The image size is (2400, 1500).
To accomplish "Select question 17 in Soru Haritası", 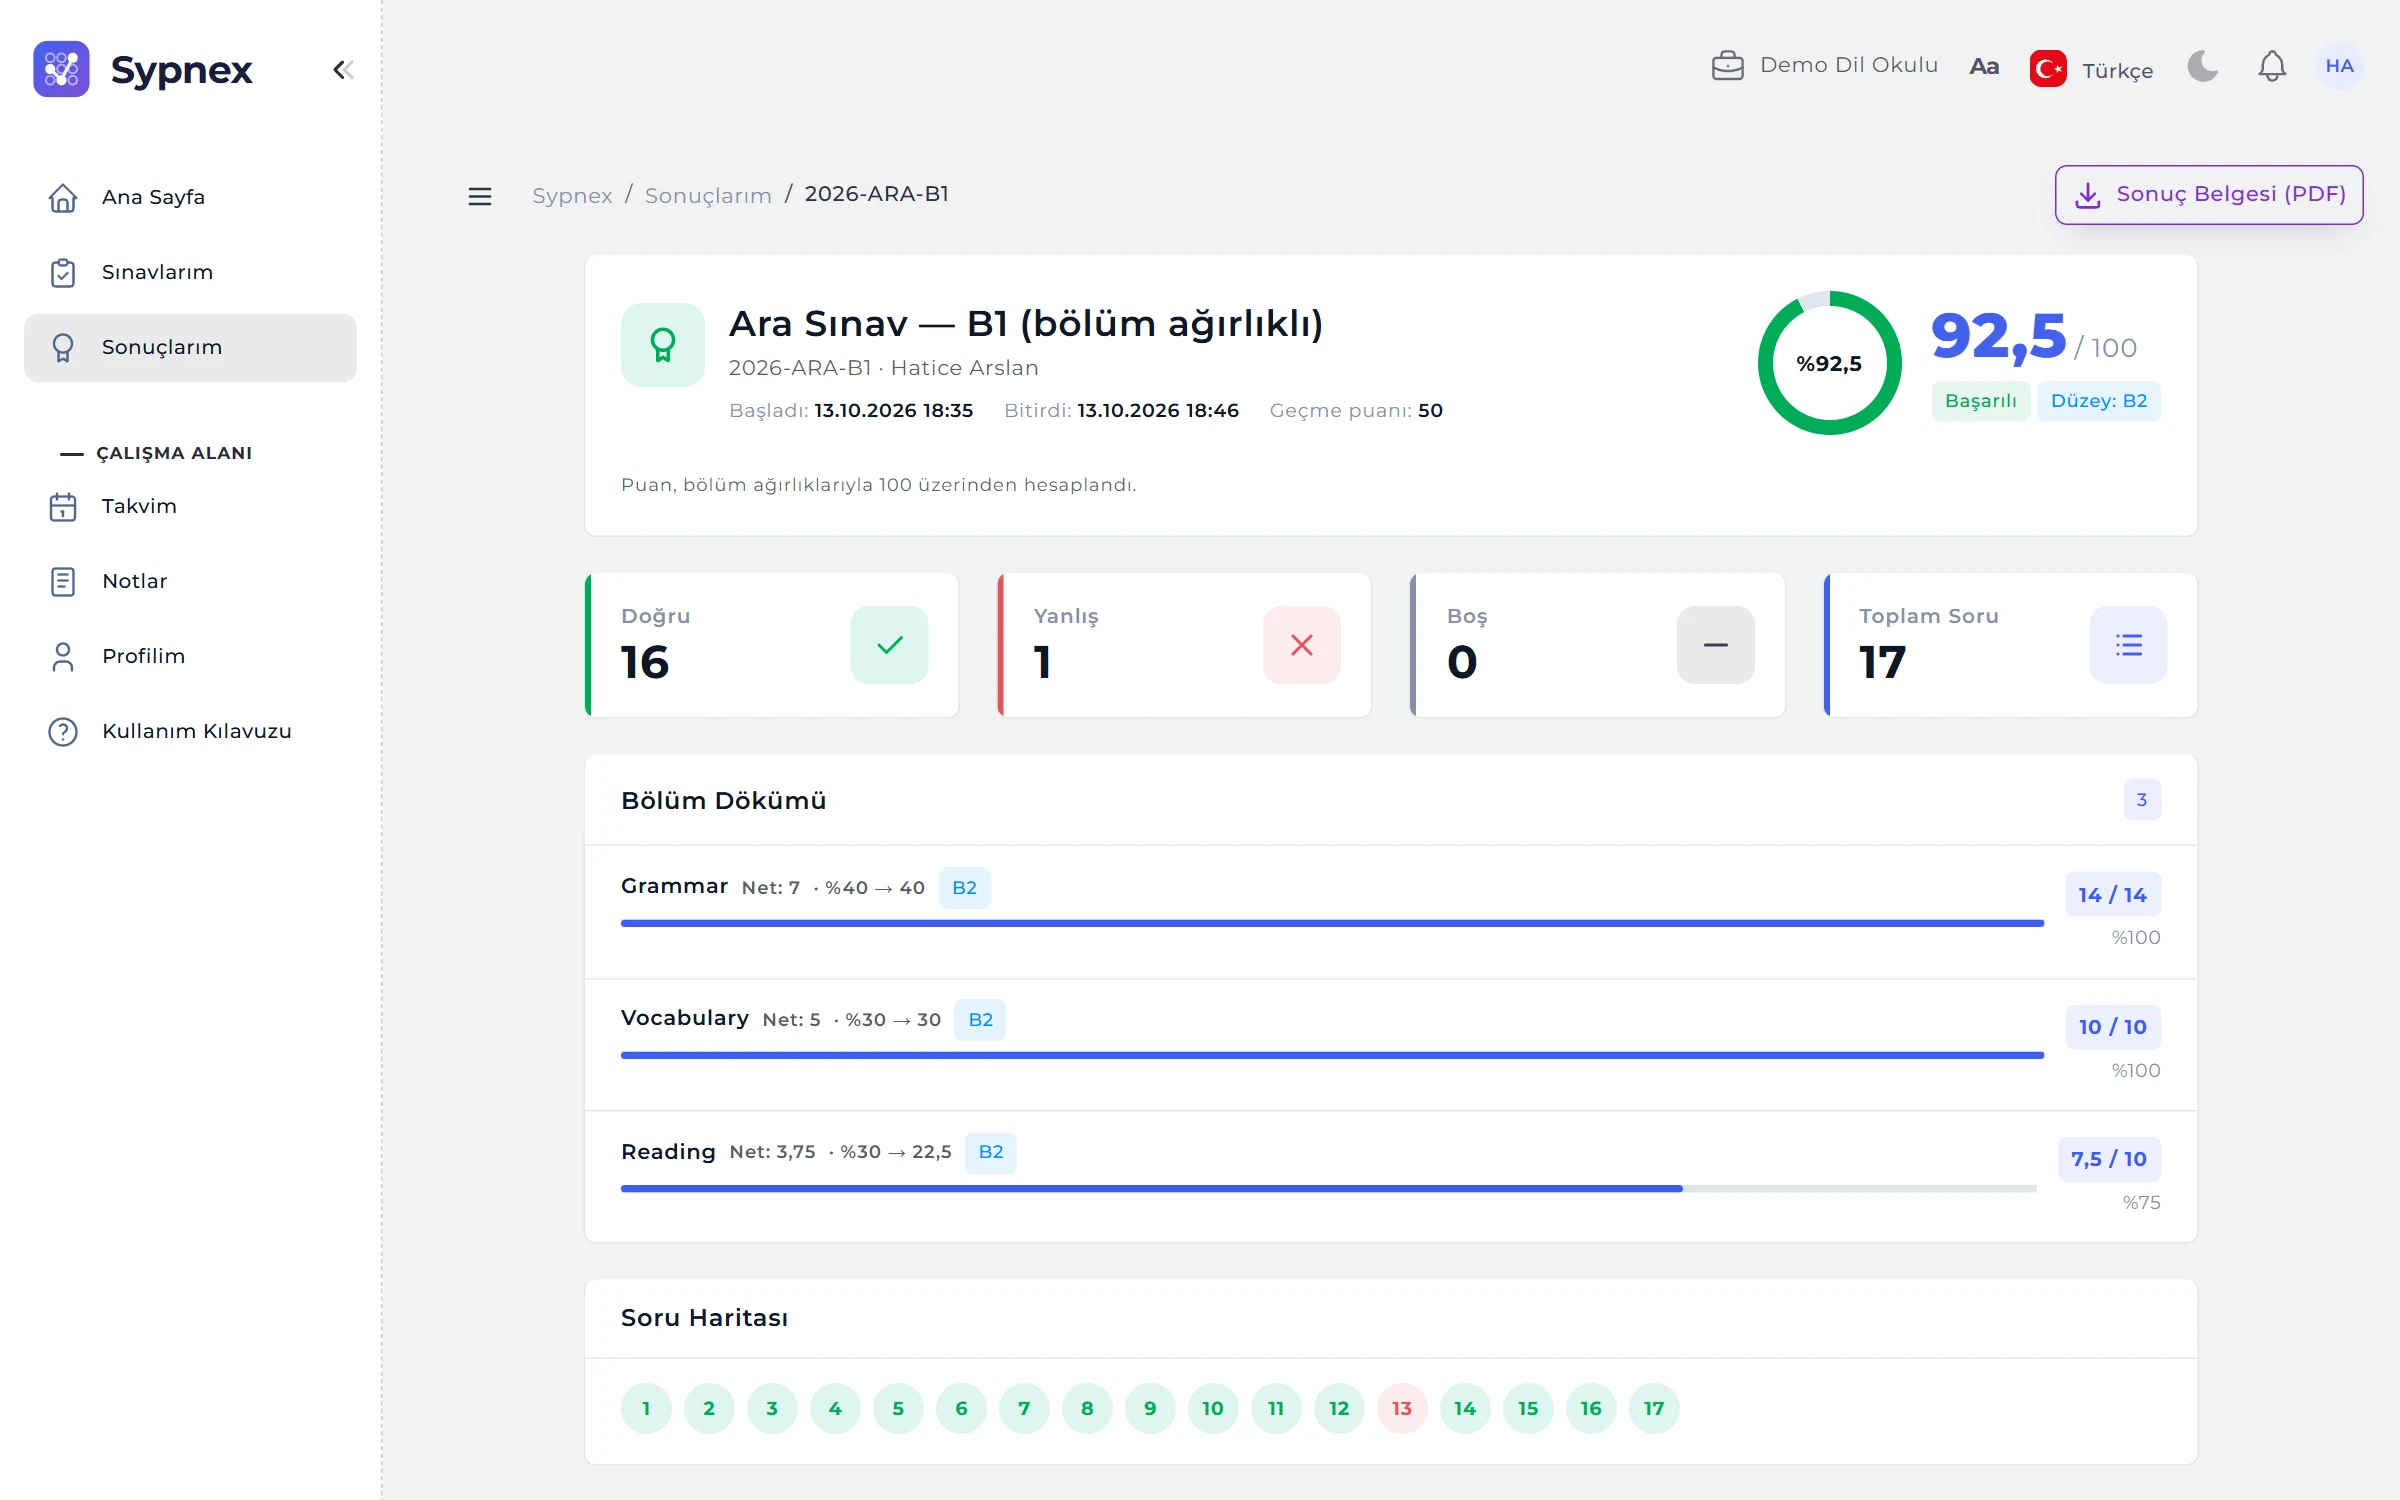I will coord(1654,1408).
